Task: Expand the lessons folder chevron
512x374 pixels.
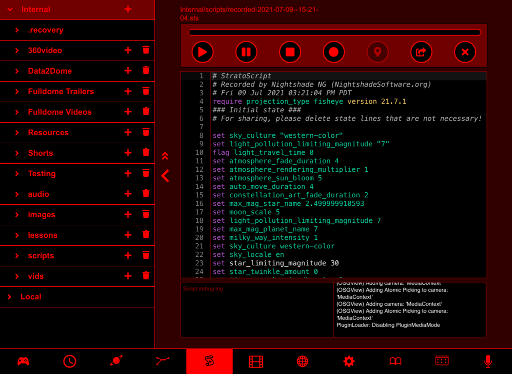Action: pos(17,235)
